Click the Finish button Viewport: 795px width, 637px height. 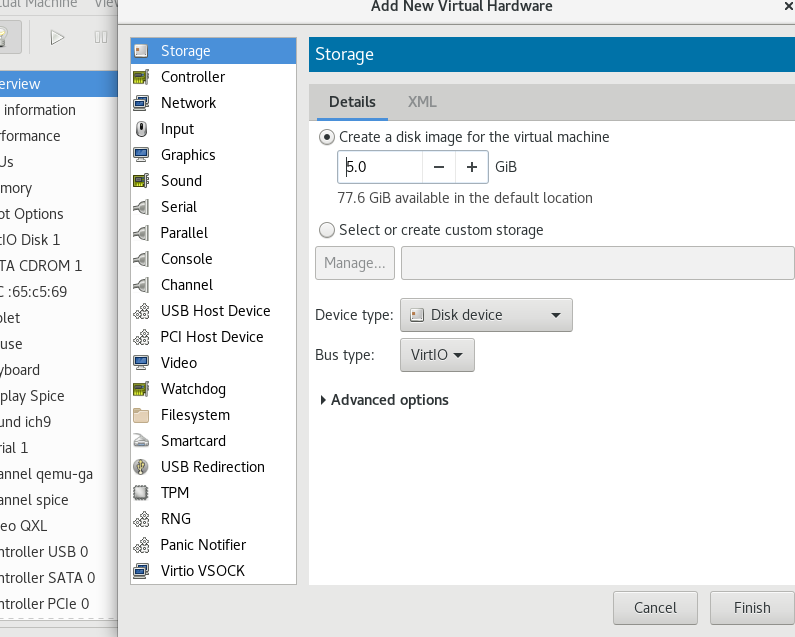point(752,608)
